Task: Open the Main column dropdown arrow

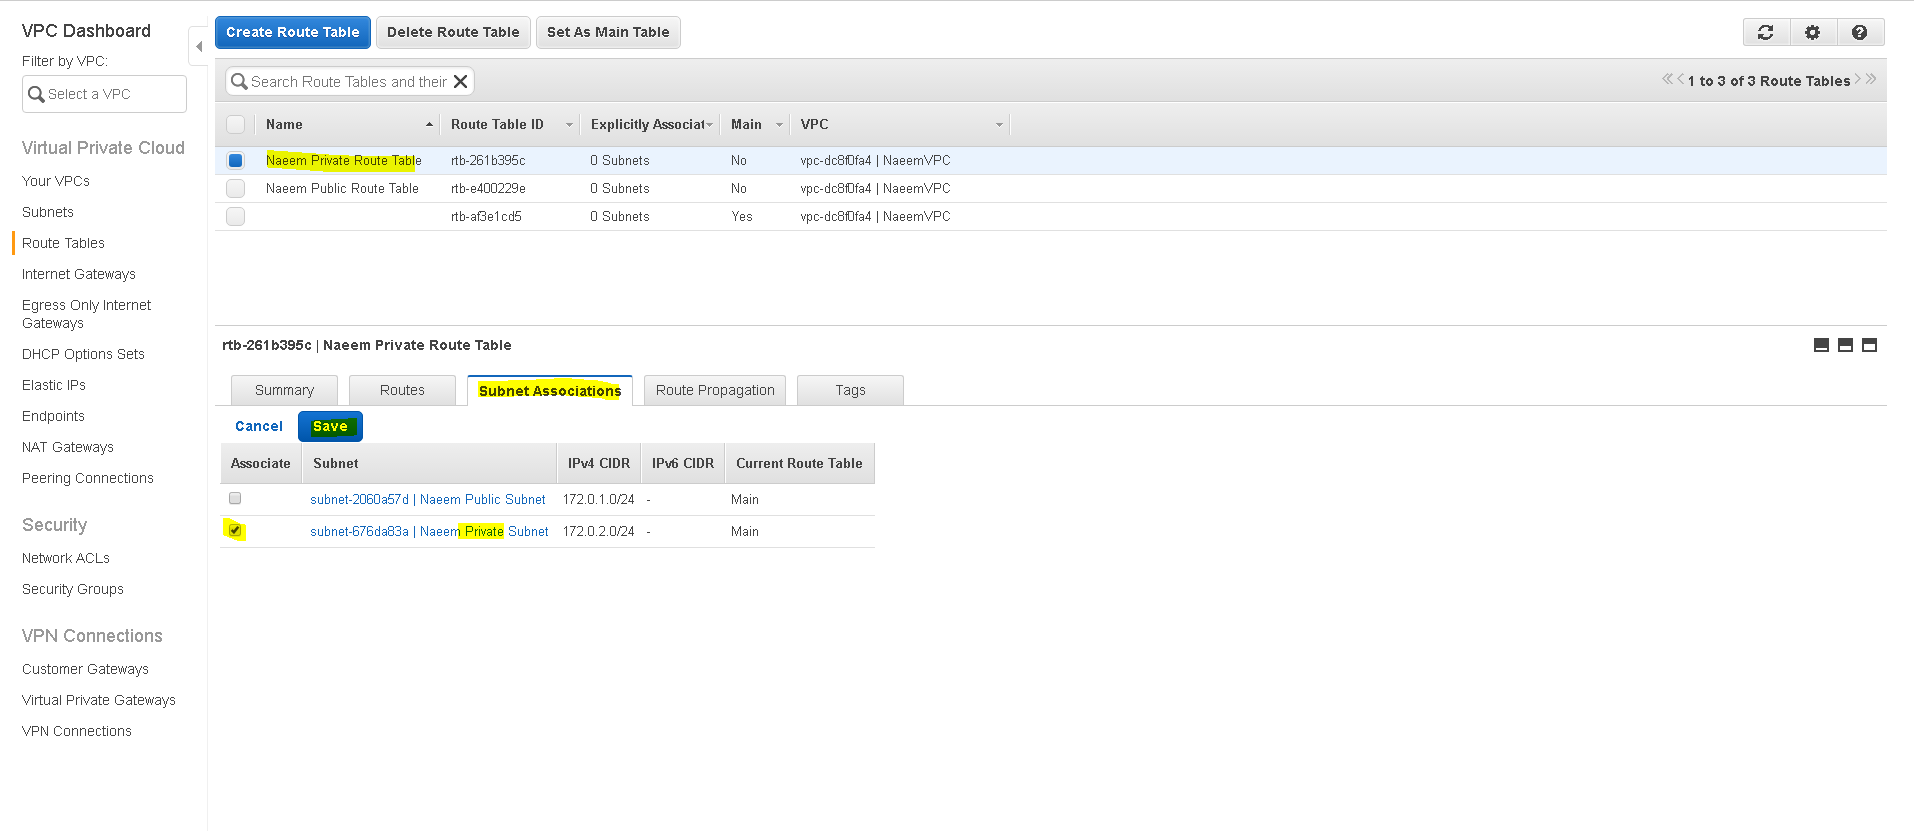Action: pos(779,125)
